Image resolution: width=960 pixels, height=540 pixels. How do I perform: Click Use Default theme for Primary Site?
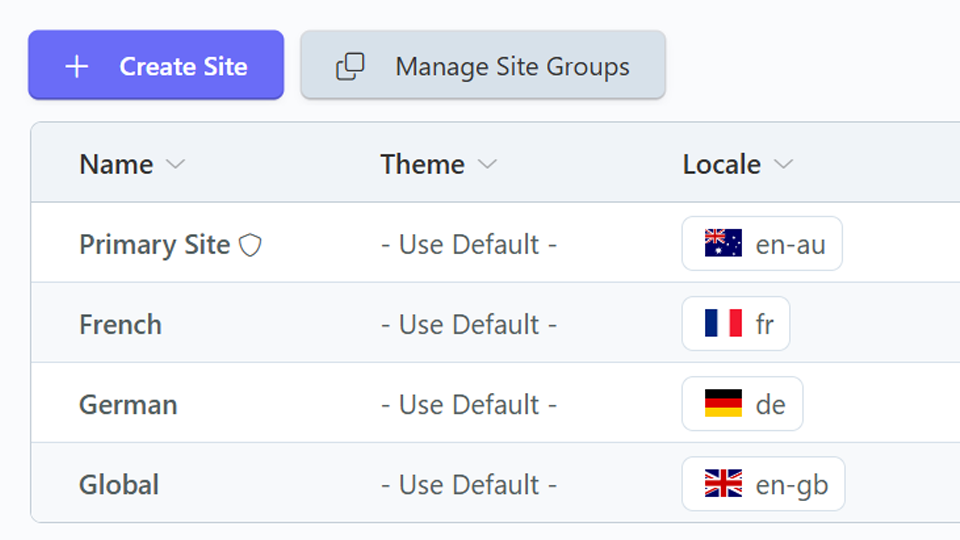(469, 244)
